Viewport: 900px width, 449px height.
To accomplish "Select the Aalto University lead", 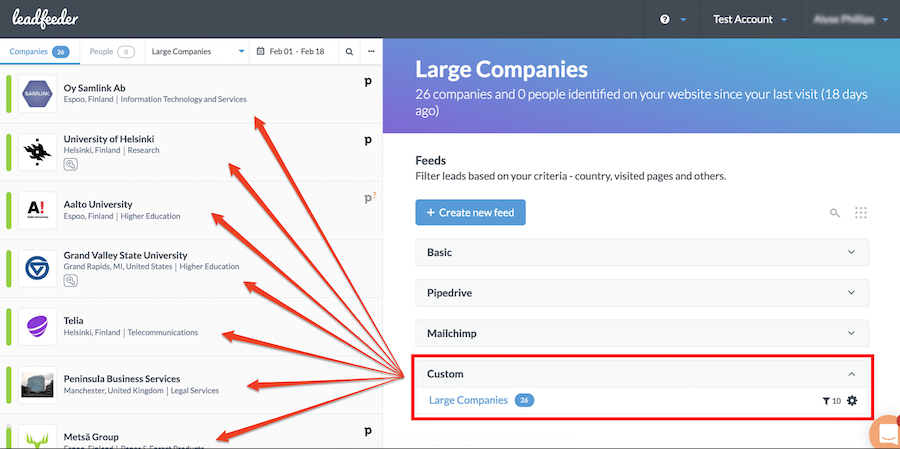I will (x=191, y=211).
